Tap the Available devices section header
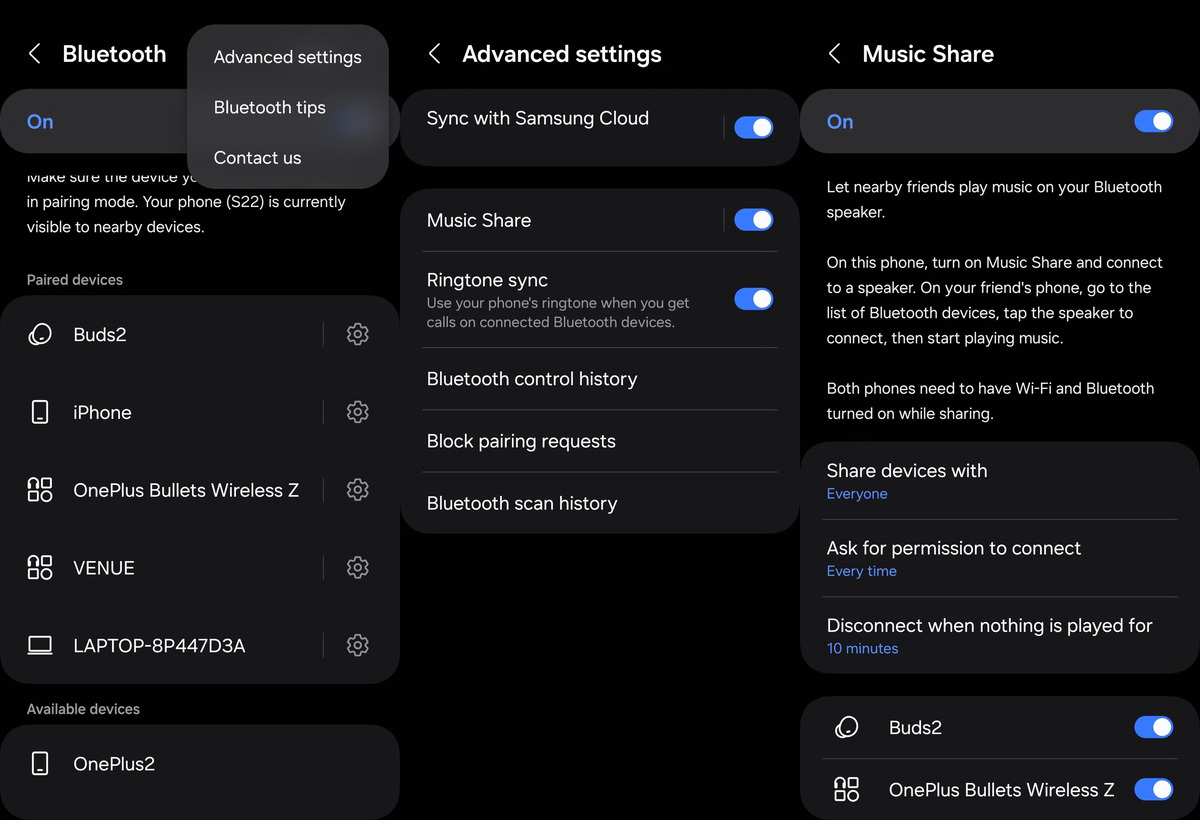The height and width of the screenshot is (820, 1200). (x=83, y=709)
